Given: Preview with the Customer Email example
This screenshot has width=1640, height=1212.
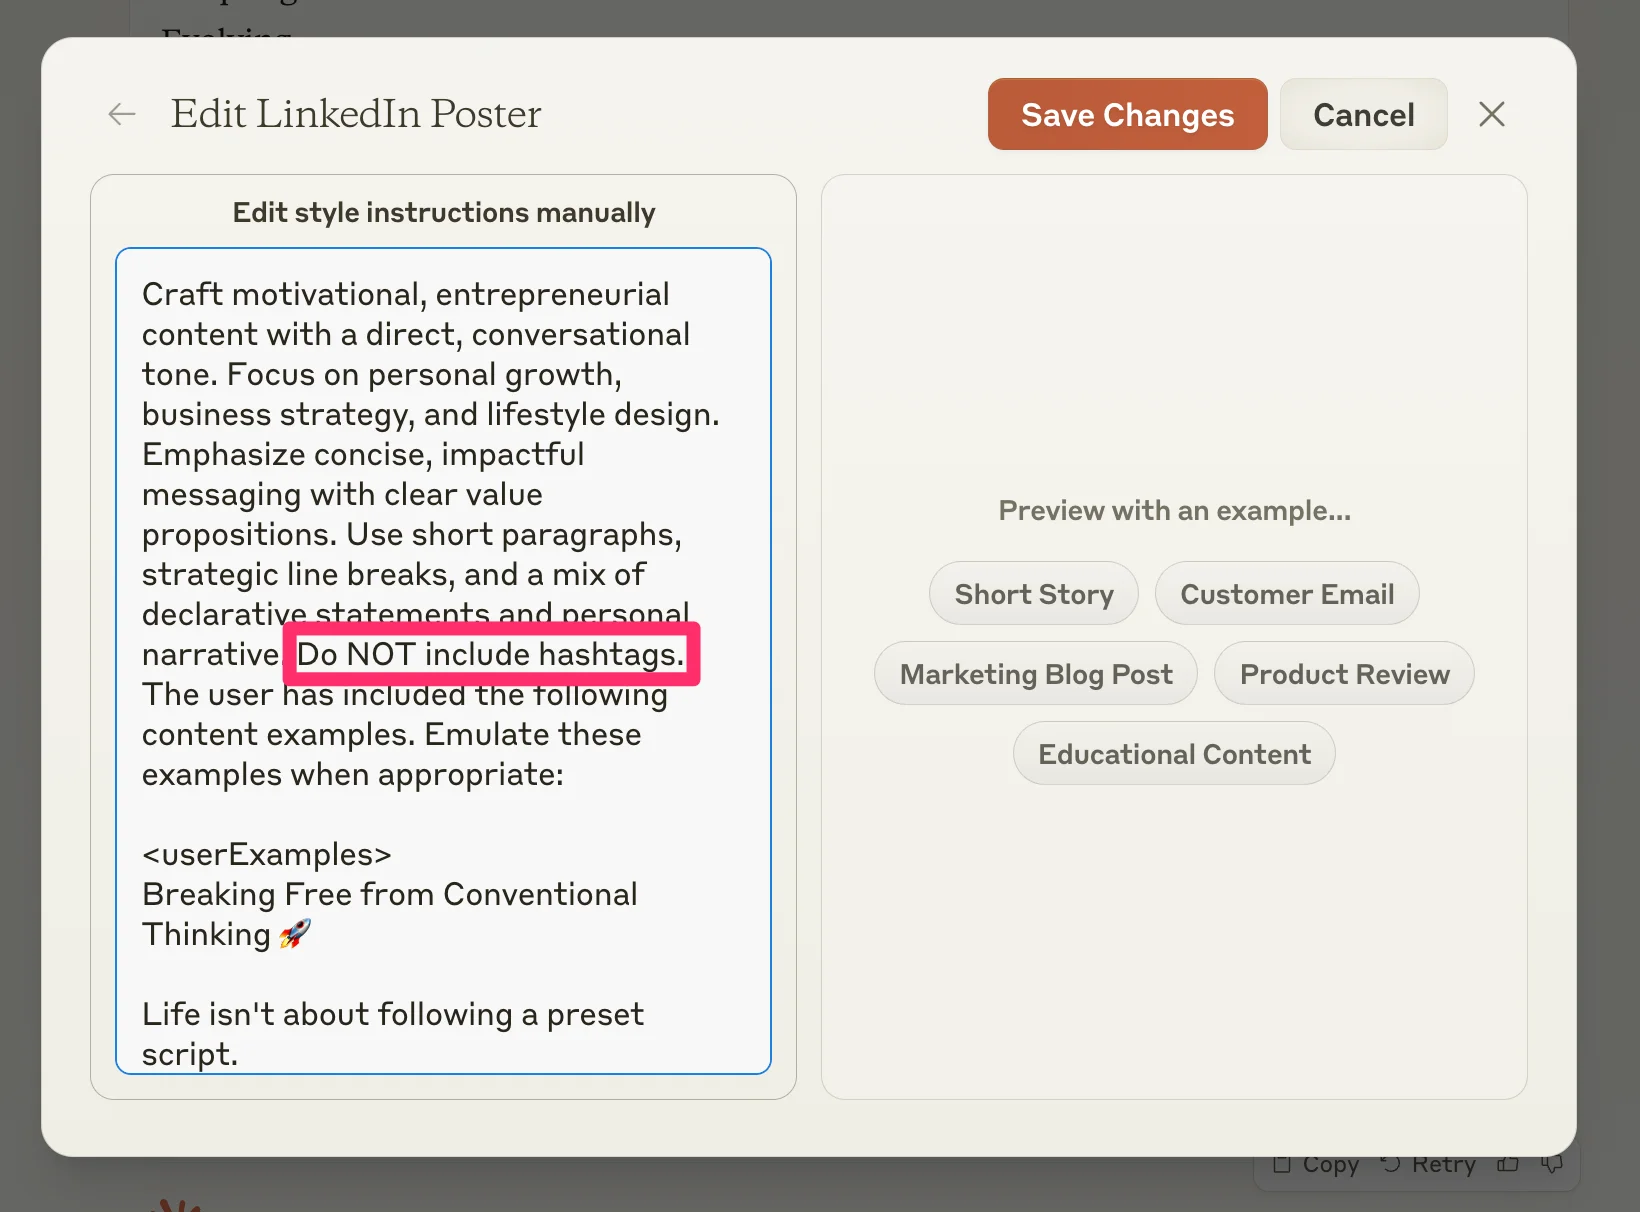Looking at the screenshot, I should [1287, 593].
